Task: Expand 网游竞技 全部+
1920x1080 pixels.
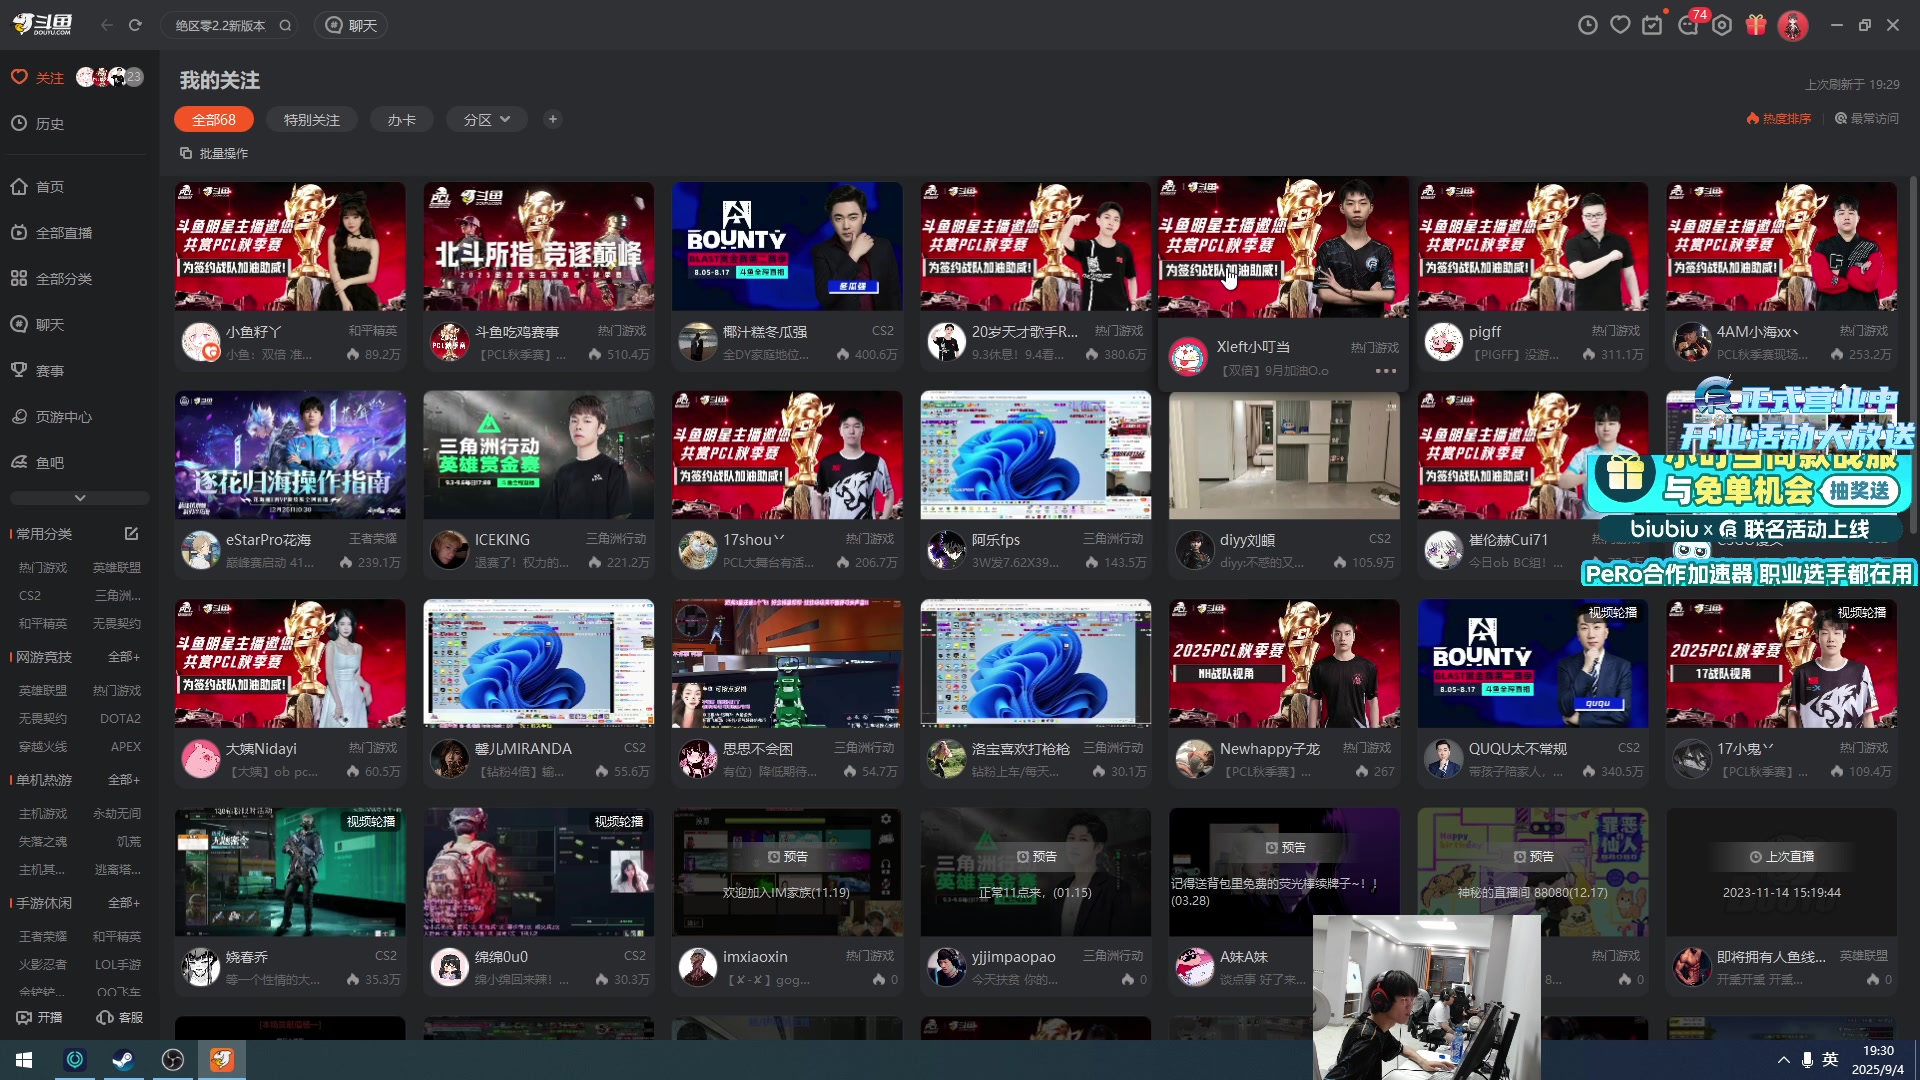Action: (124, 657)
